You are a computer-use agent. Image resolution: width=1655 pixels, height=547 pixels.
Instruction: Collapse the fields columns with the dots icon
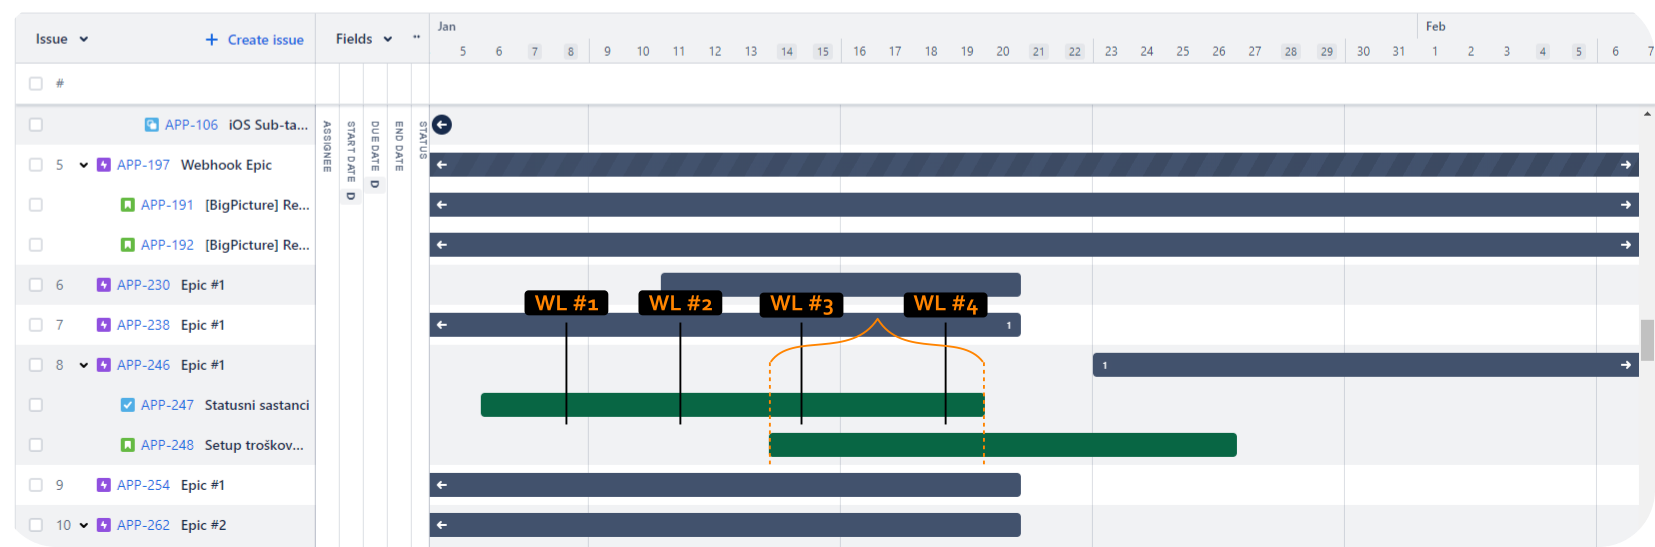[x=417, y=38]
